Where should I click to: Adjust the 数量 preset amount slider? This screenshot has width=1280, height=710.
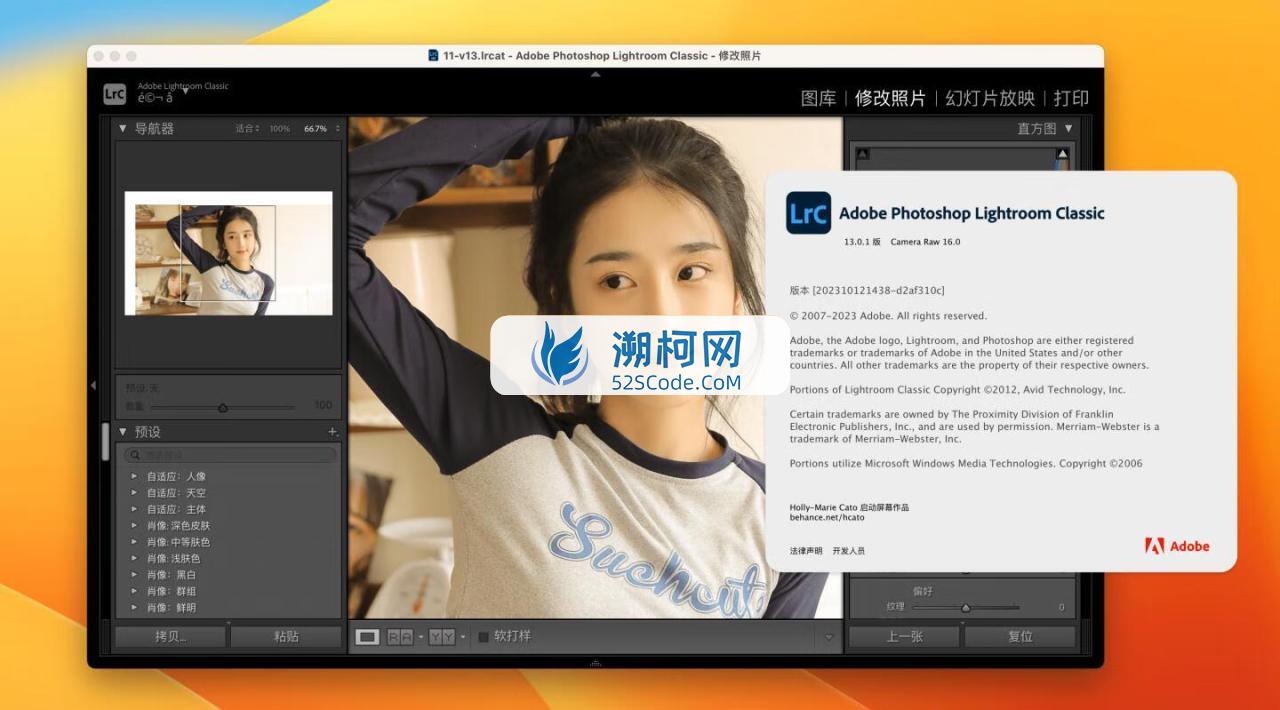pos(223,407)
